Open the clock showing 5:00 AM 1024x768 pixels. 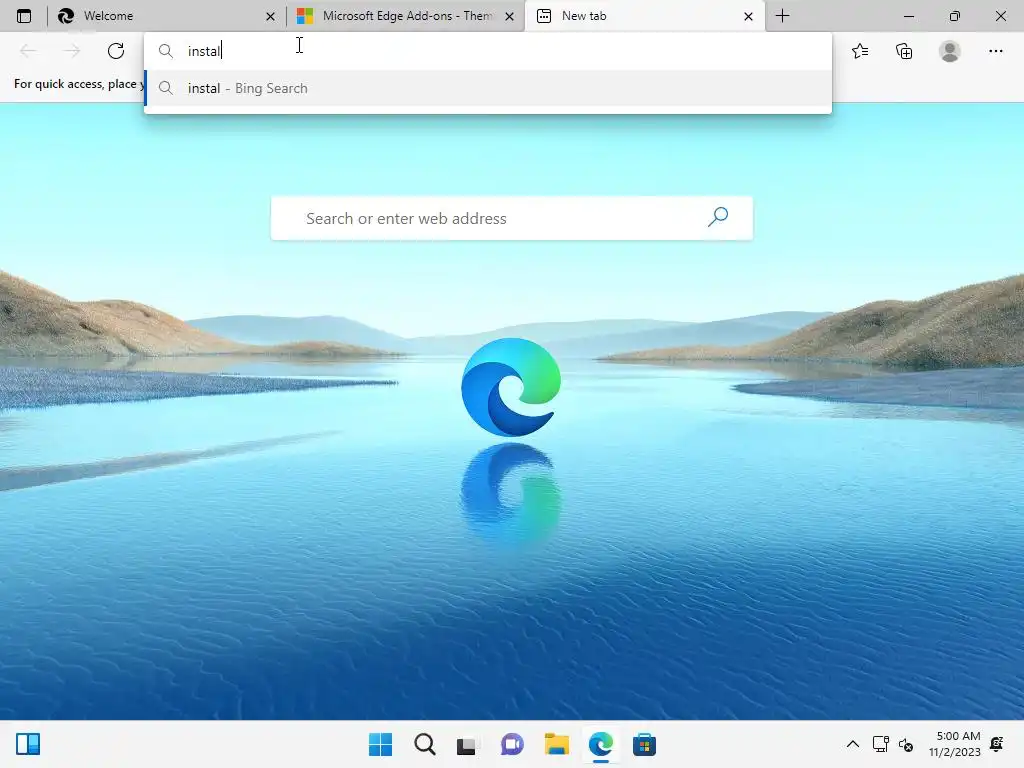(955, 744)
